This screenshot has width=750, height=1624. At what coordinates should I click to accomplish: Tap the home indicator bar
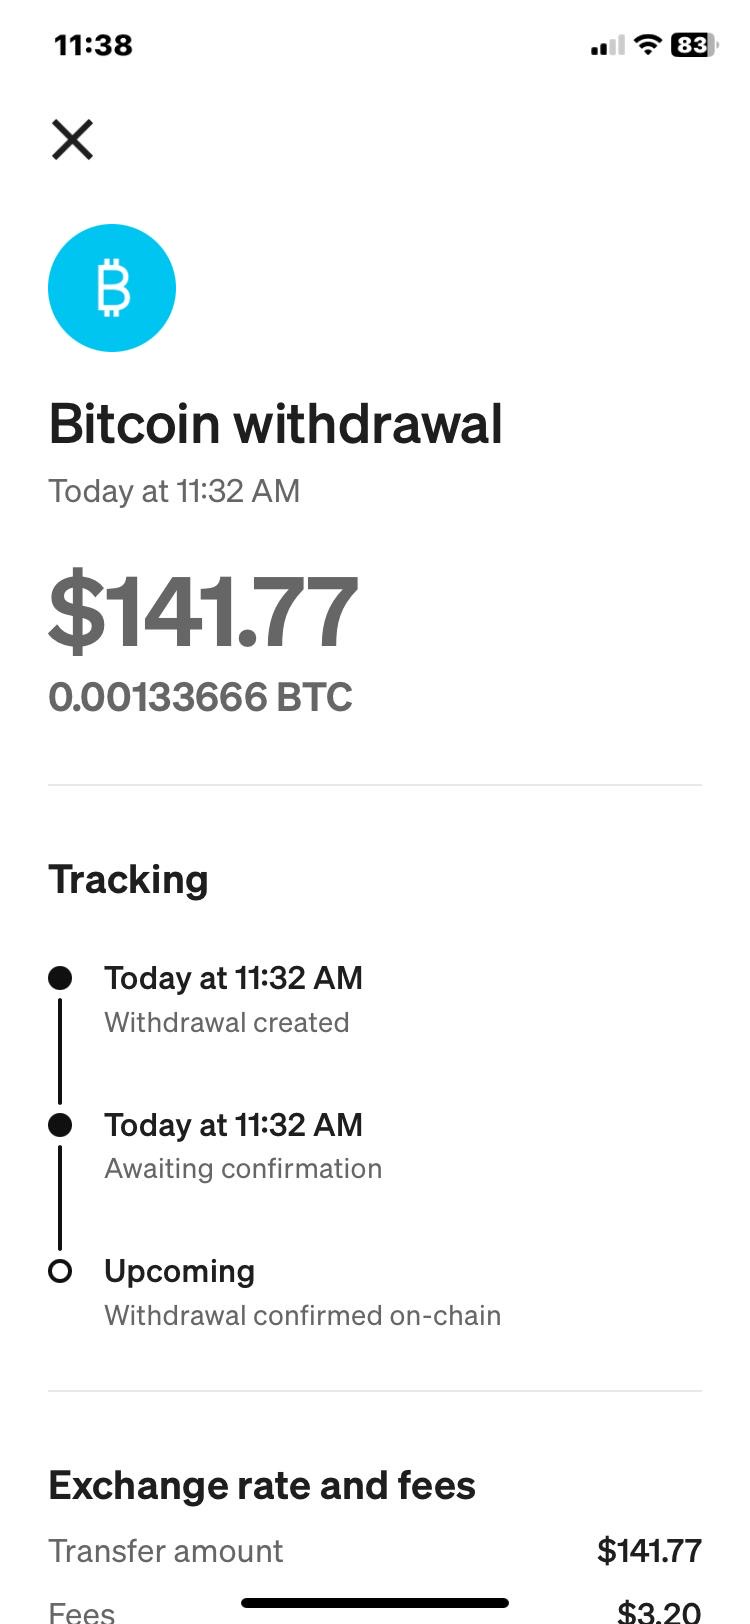pyautogui.click(x=375, y=1603)
